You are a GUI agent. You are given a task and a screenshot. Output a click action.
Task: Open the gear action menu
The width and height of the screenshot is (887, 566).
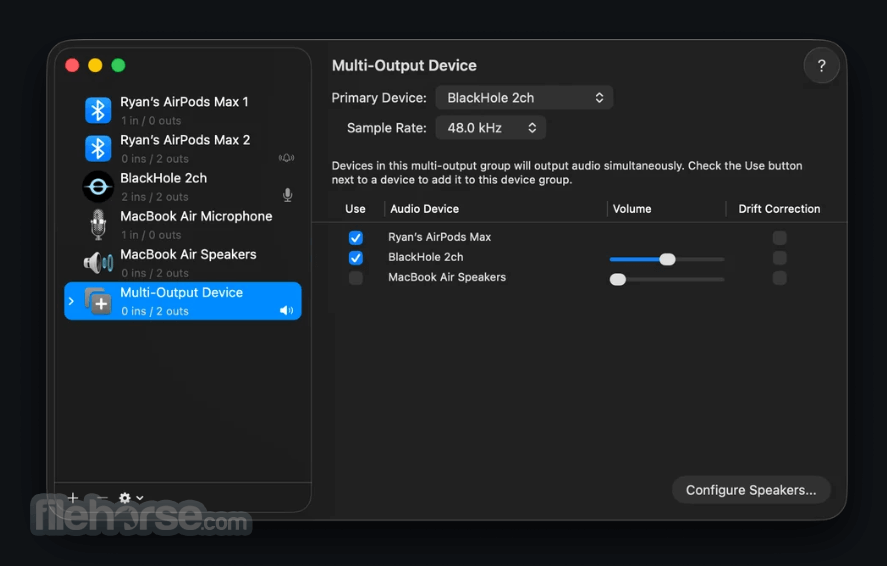point(131,498)
